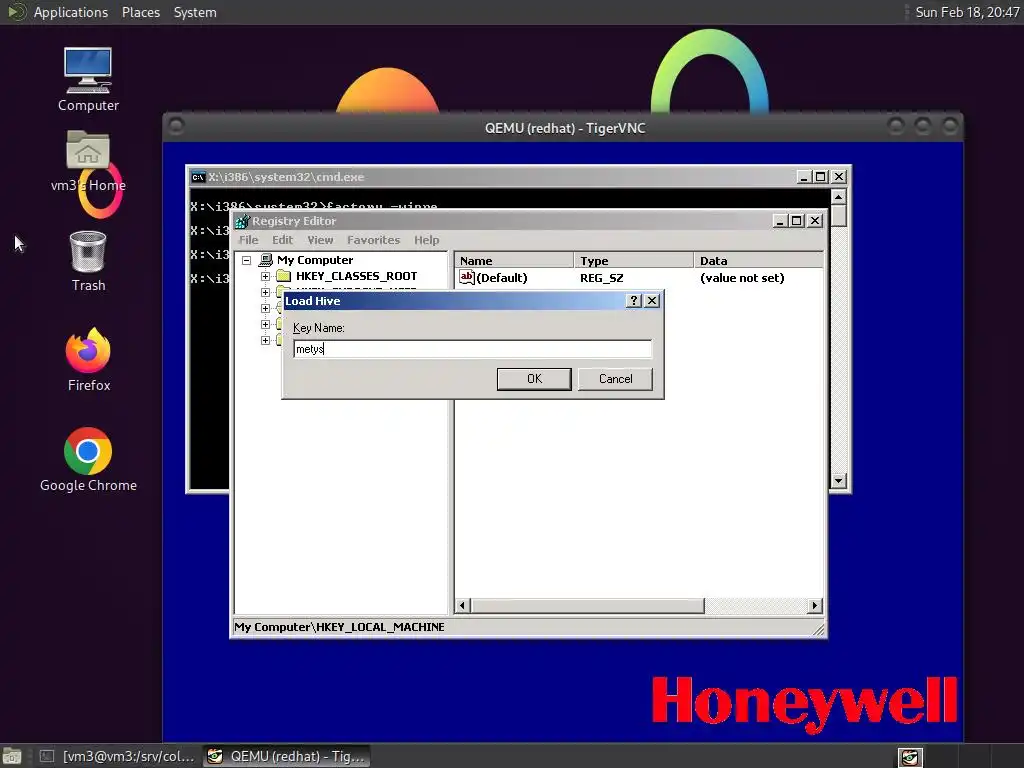Click the (value not set) data cell
Viewport: 1024px width, 768px height.
point(742,278)
